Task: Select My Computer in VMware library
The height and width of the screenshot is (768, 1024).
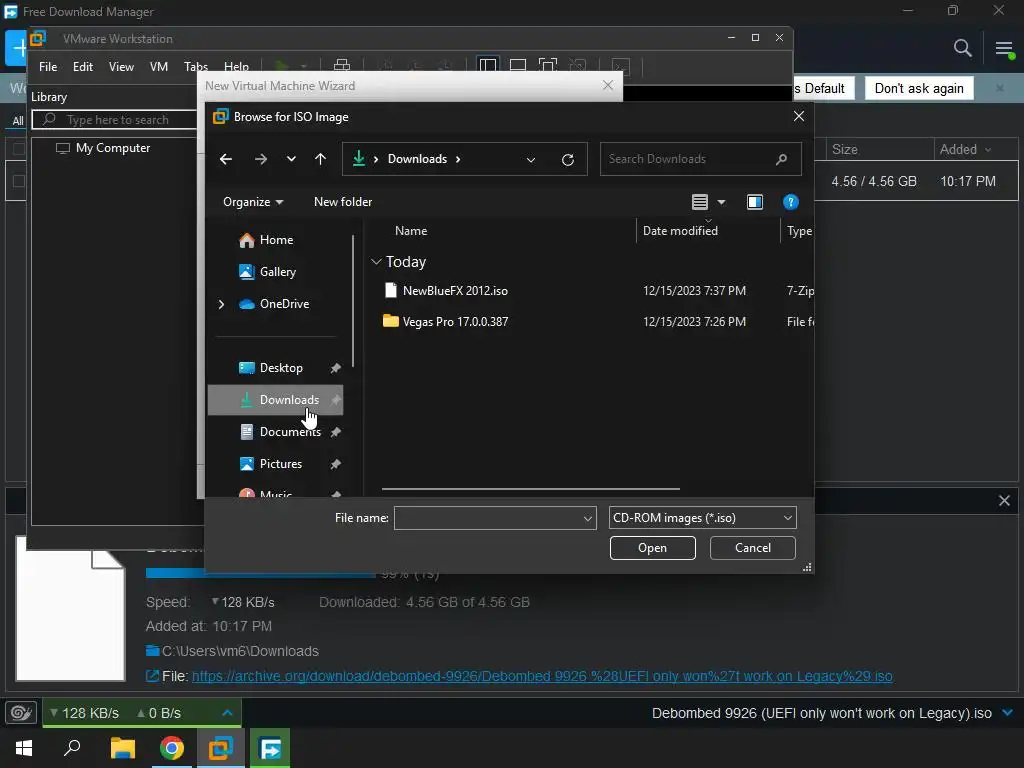Action: 104,148
